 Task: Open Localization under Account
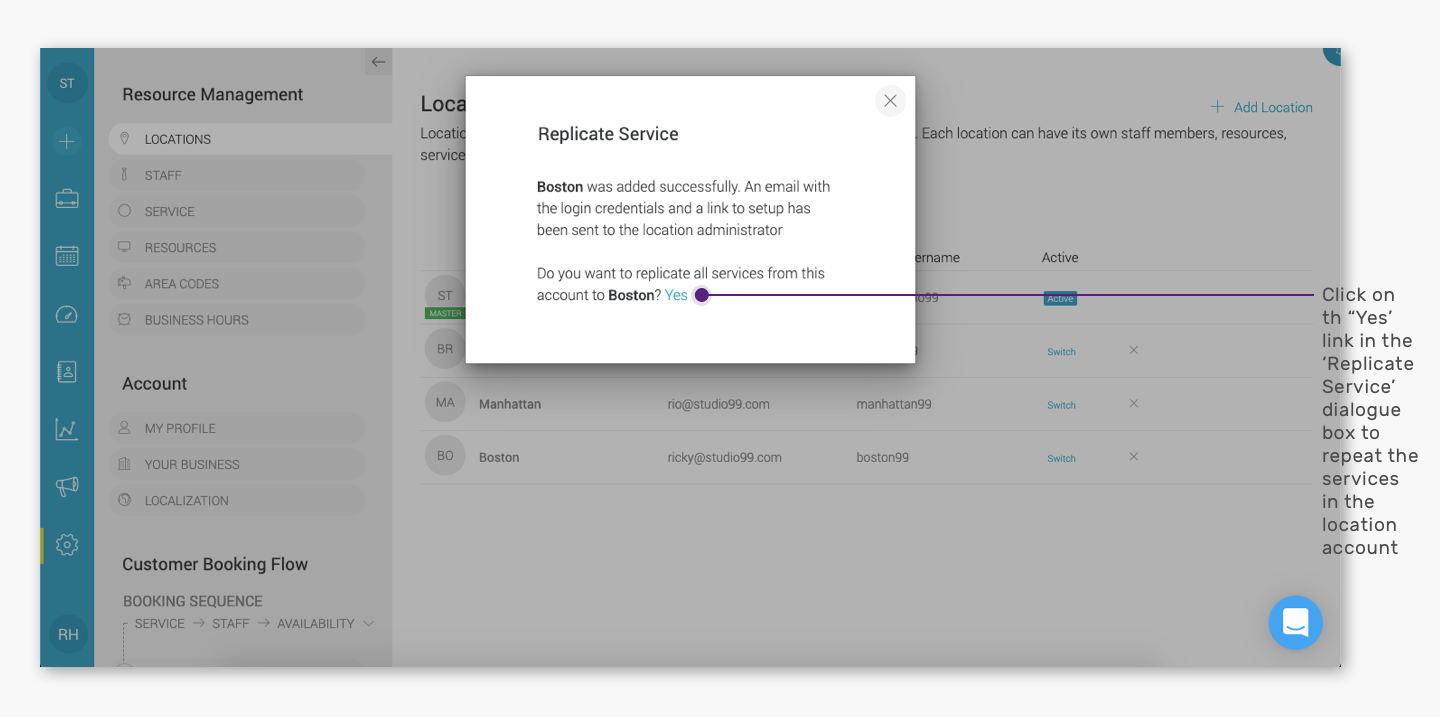point(237,500)
